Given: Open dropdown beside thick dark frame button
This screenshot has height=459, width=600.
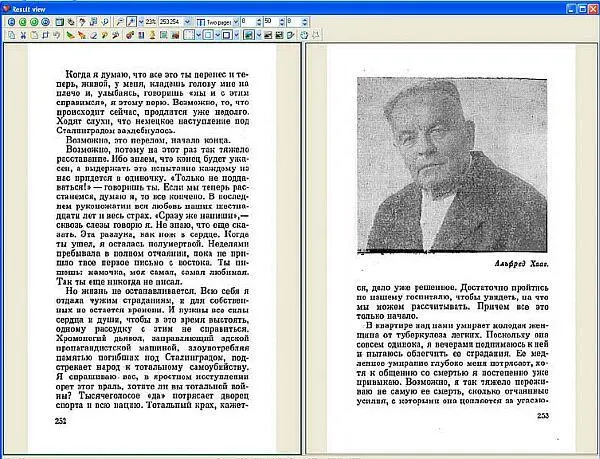Looking at the screenshot, I should (237, 35).
